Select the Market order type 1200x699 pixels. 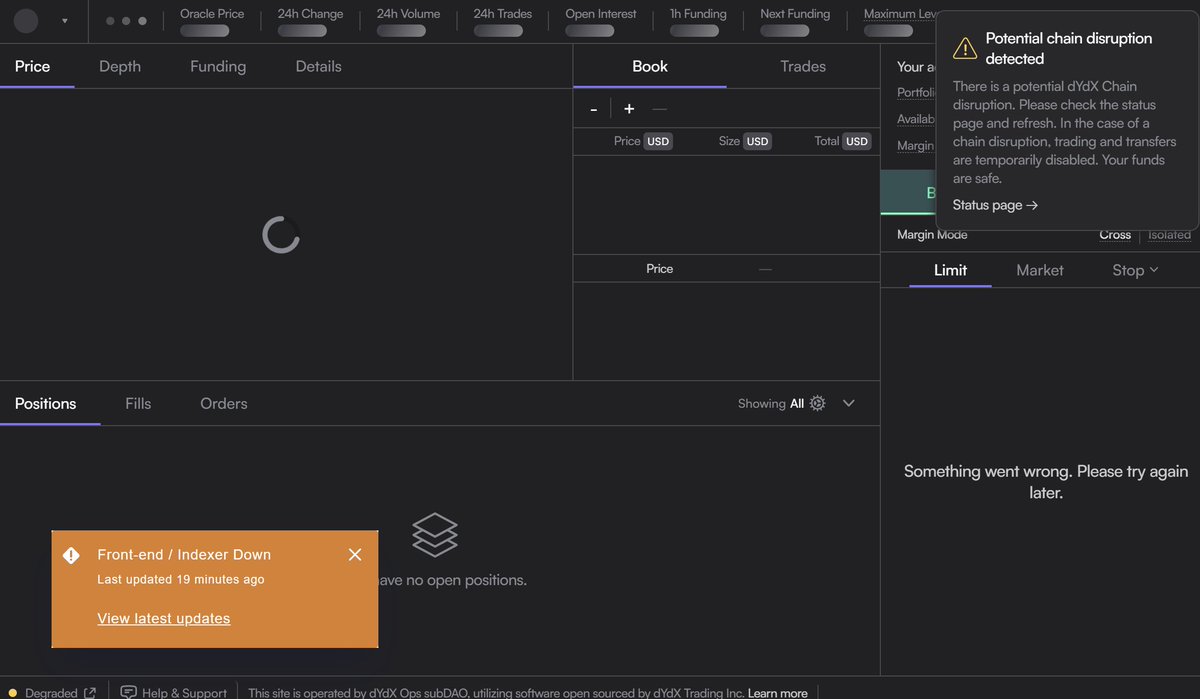[x=1040, y=270]
